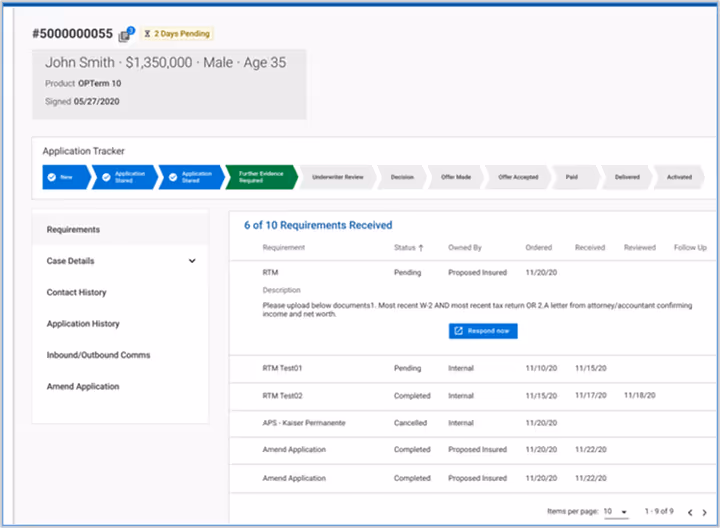Click the copy documents icon beside case number
Screen dimensions: 720x528
(x=125, y=35)
